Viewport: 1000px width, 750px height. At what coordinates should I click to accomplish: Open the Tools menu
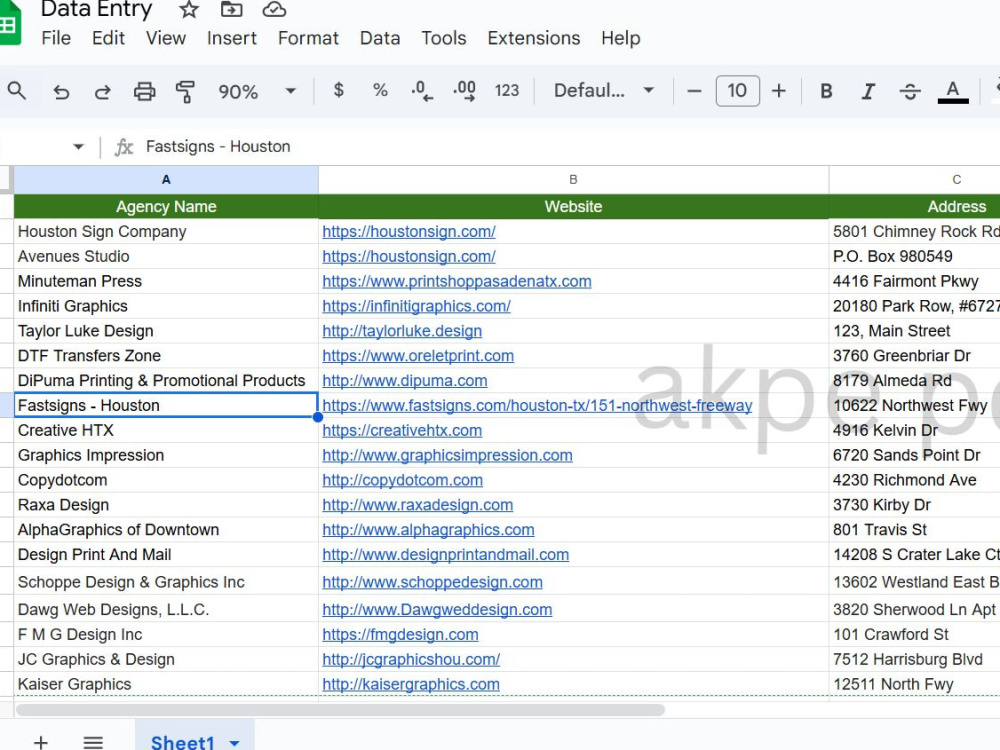444,38
